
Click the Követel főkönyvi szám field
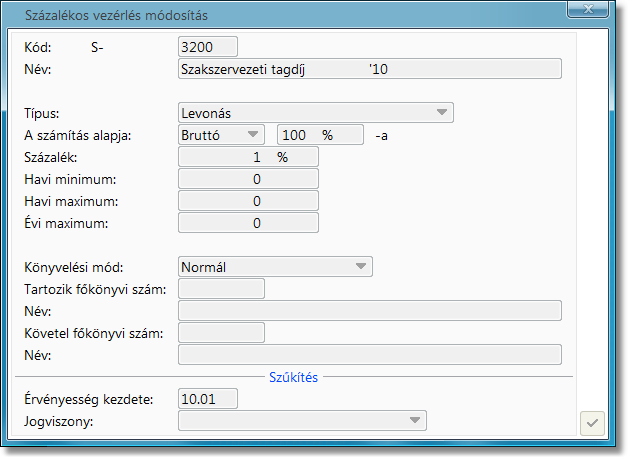pyautogui.click(x=221, y=333)
